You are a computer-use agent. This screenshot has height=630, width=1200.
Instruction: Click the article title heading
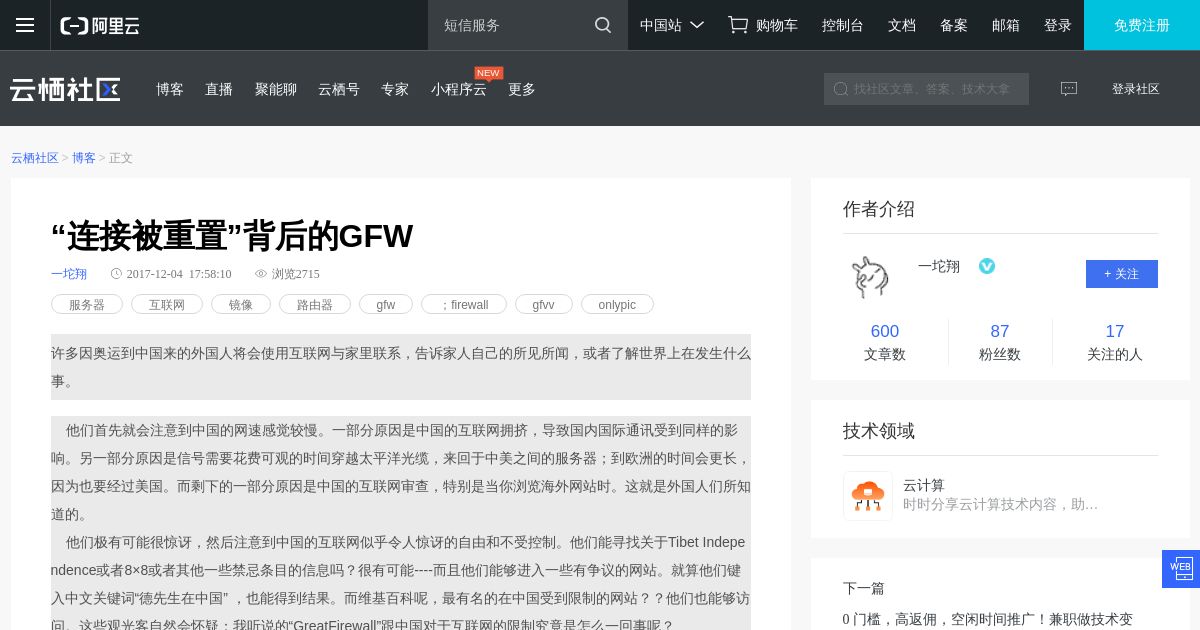(232, 236)
